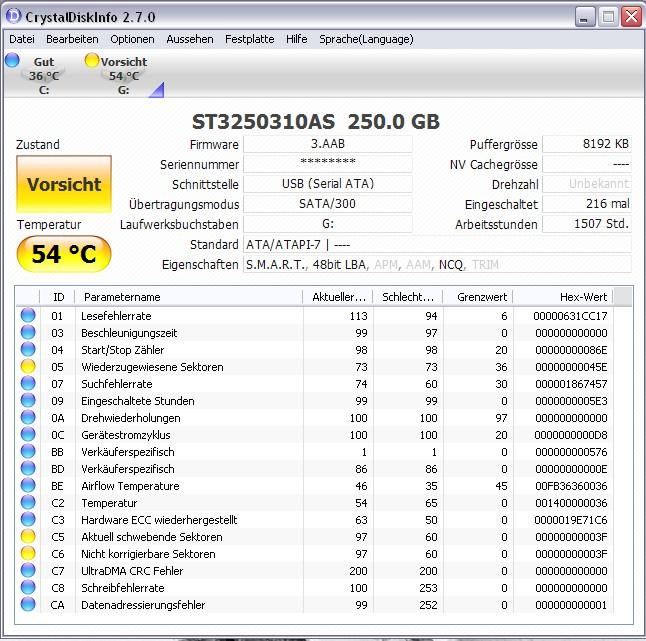This screenshot has height=641, width=646.
Task: Click hex value 00FB36360036
Action: point(571,486)
